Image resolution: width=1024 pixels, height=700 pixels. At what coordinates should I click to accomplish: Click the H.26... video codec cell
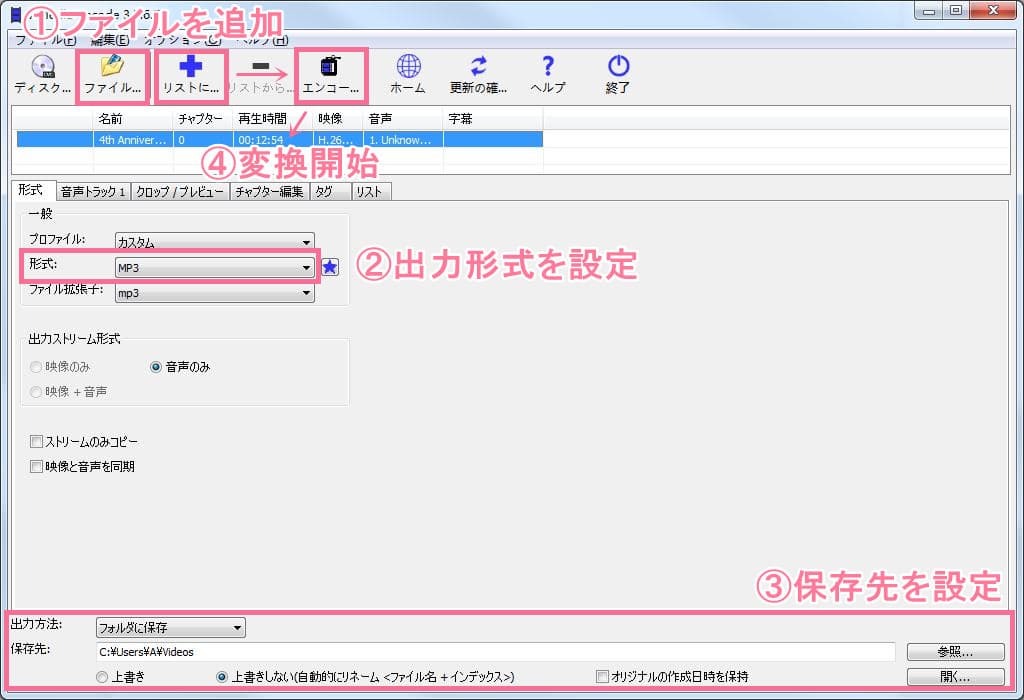click(x=338, y=140)
